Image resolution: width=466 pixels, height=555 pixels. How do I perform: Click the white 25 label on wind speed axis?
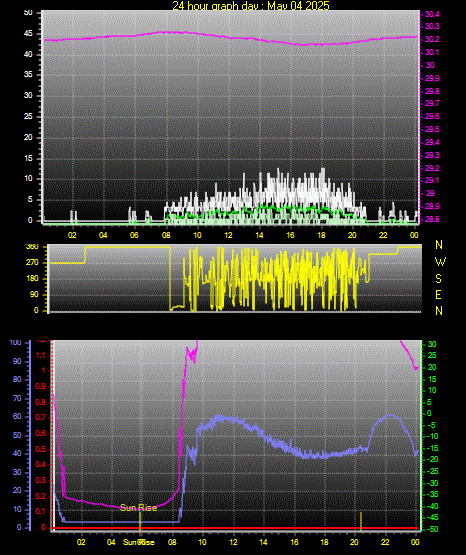click(28, 116)
